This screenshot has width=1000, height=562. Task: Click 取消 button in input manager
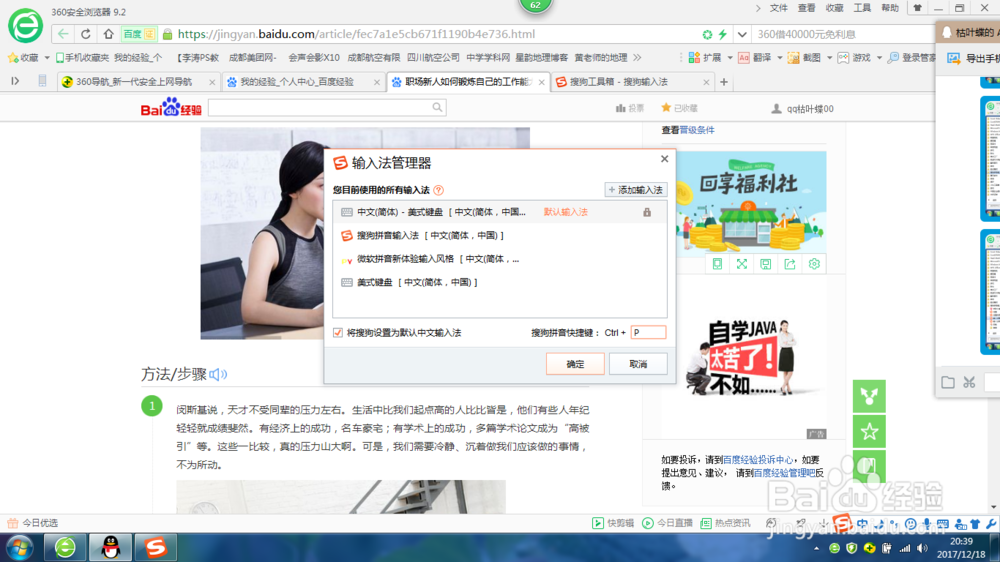tap(638, 364)
